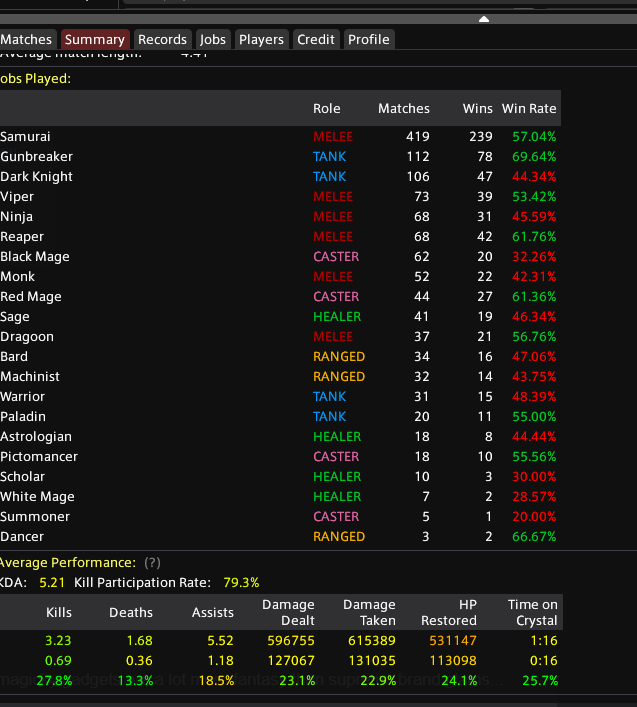Select the Summary tab
Viewport: 637px width, 707px height.
coord(95,39)
